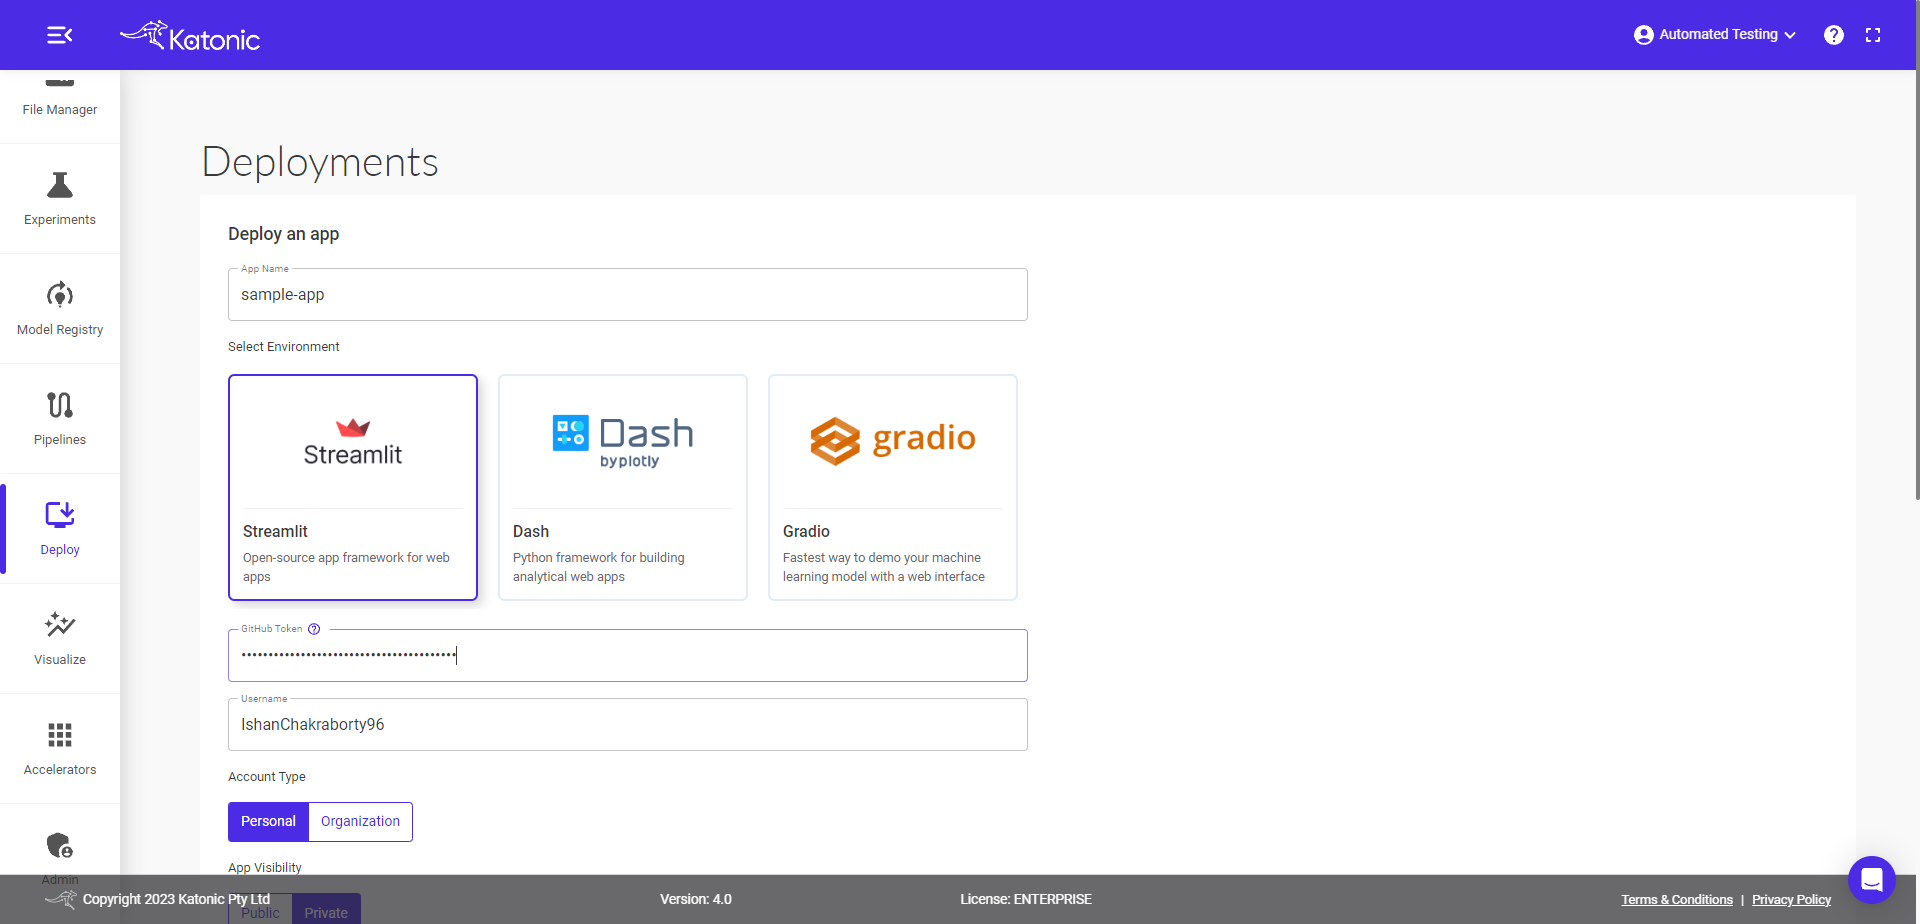The height and width of the screenshot is (924, 1920).
Task: Click the Version: 4.0 footer text
Action: pos(696,899)
